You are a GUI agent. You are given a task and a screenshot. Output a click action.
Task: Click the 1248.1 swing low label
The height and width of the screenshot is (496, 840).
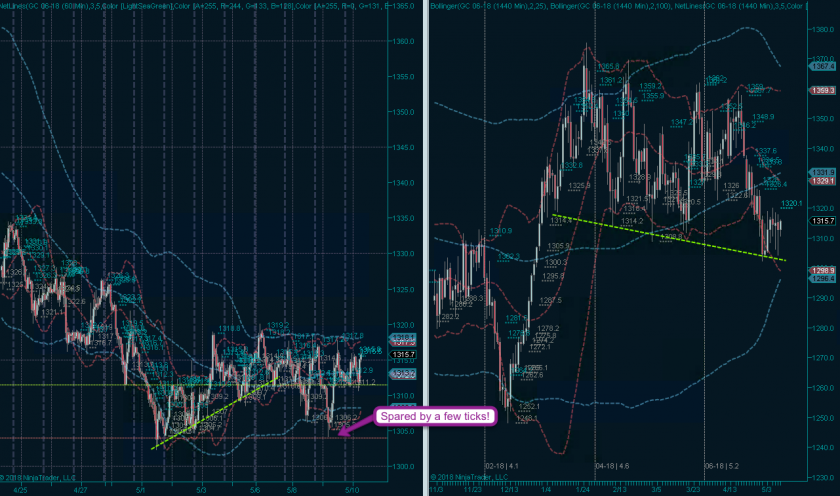pos(527,418)
